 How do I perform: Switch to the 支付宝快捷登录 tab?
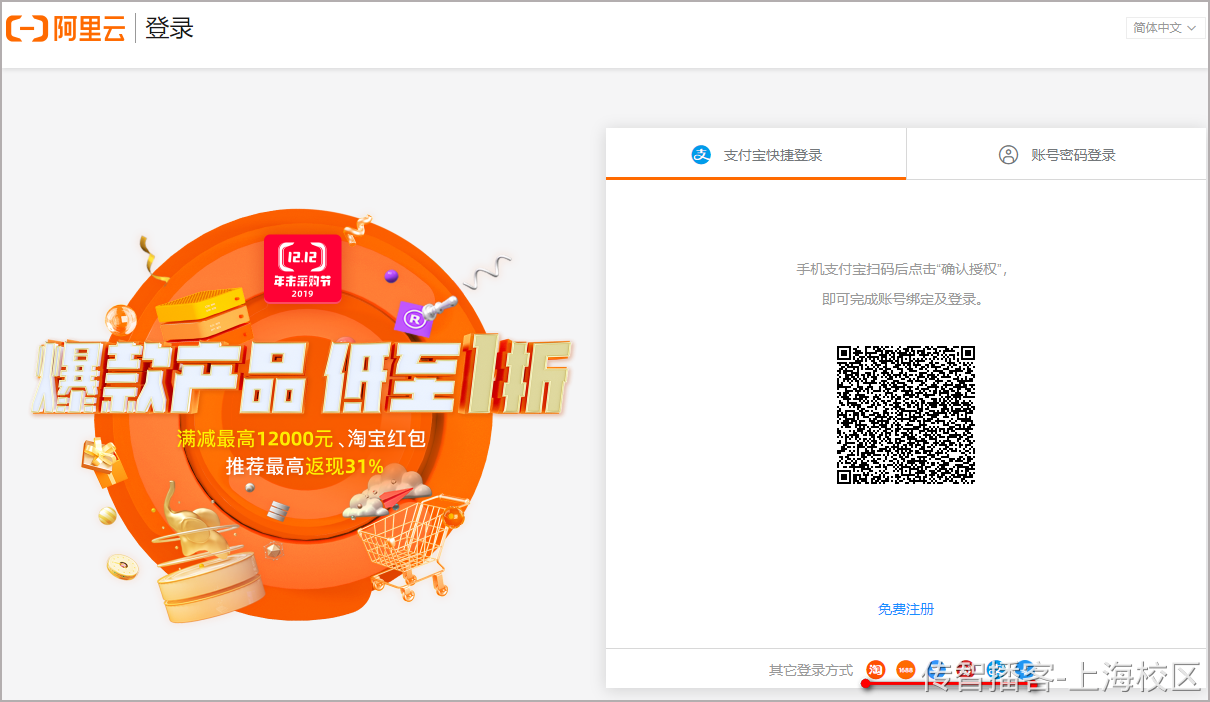(756, 154)
